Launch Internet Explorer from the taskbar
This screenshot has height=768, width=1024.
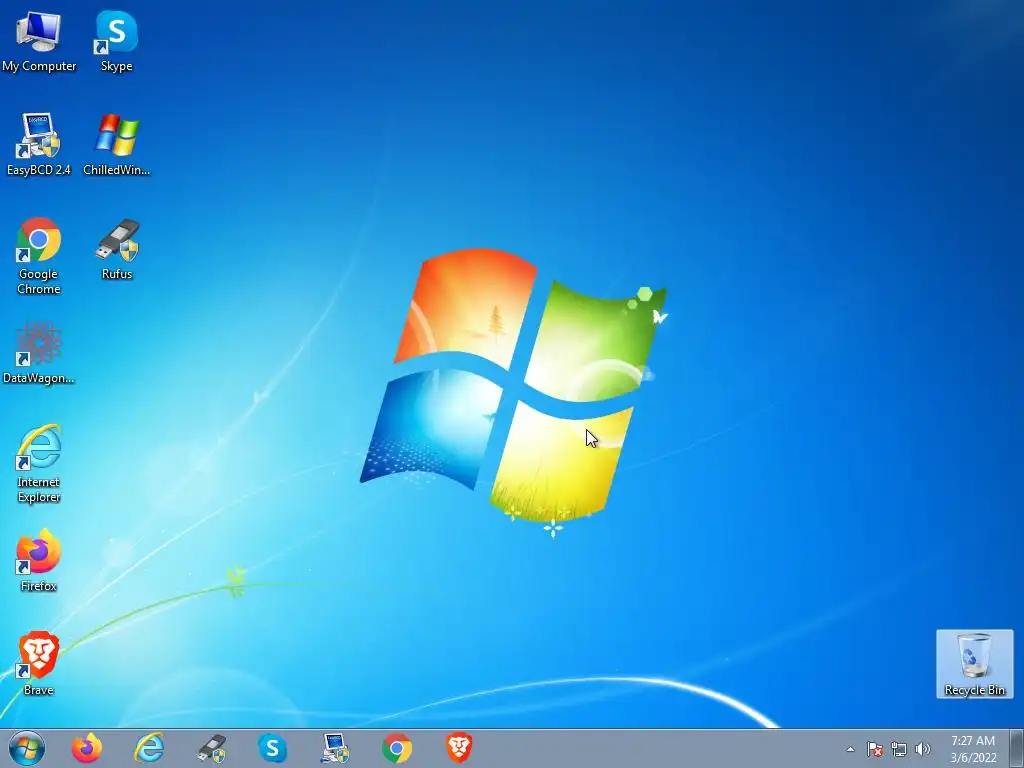[x=149, y=748]
